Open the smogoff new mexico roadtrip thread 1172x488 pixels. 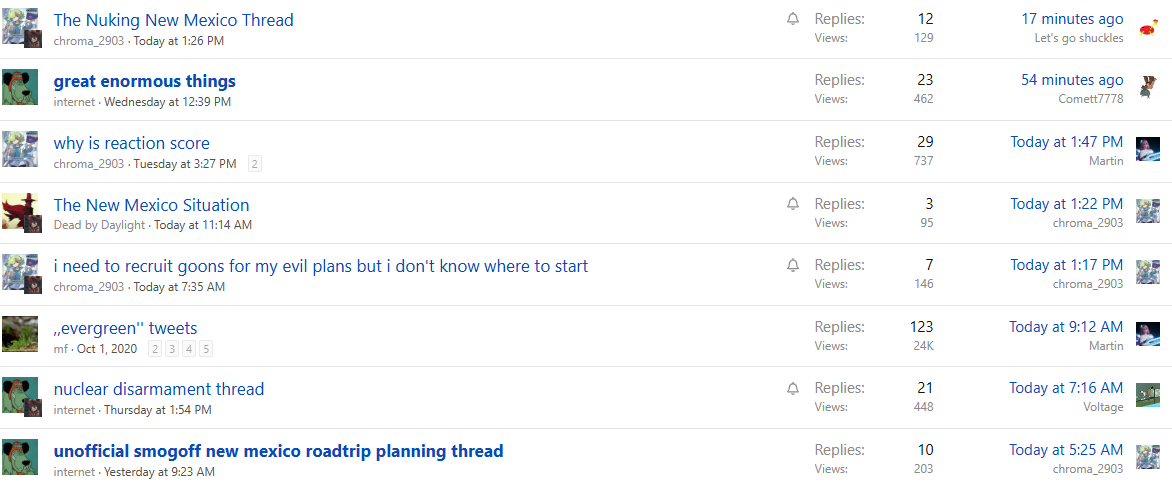click(278, 451)
